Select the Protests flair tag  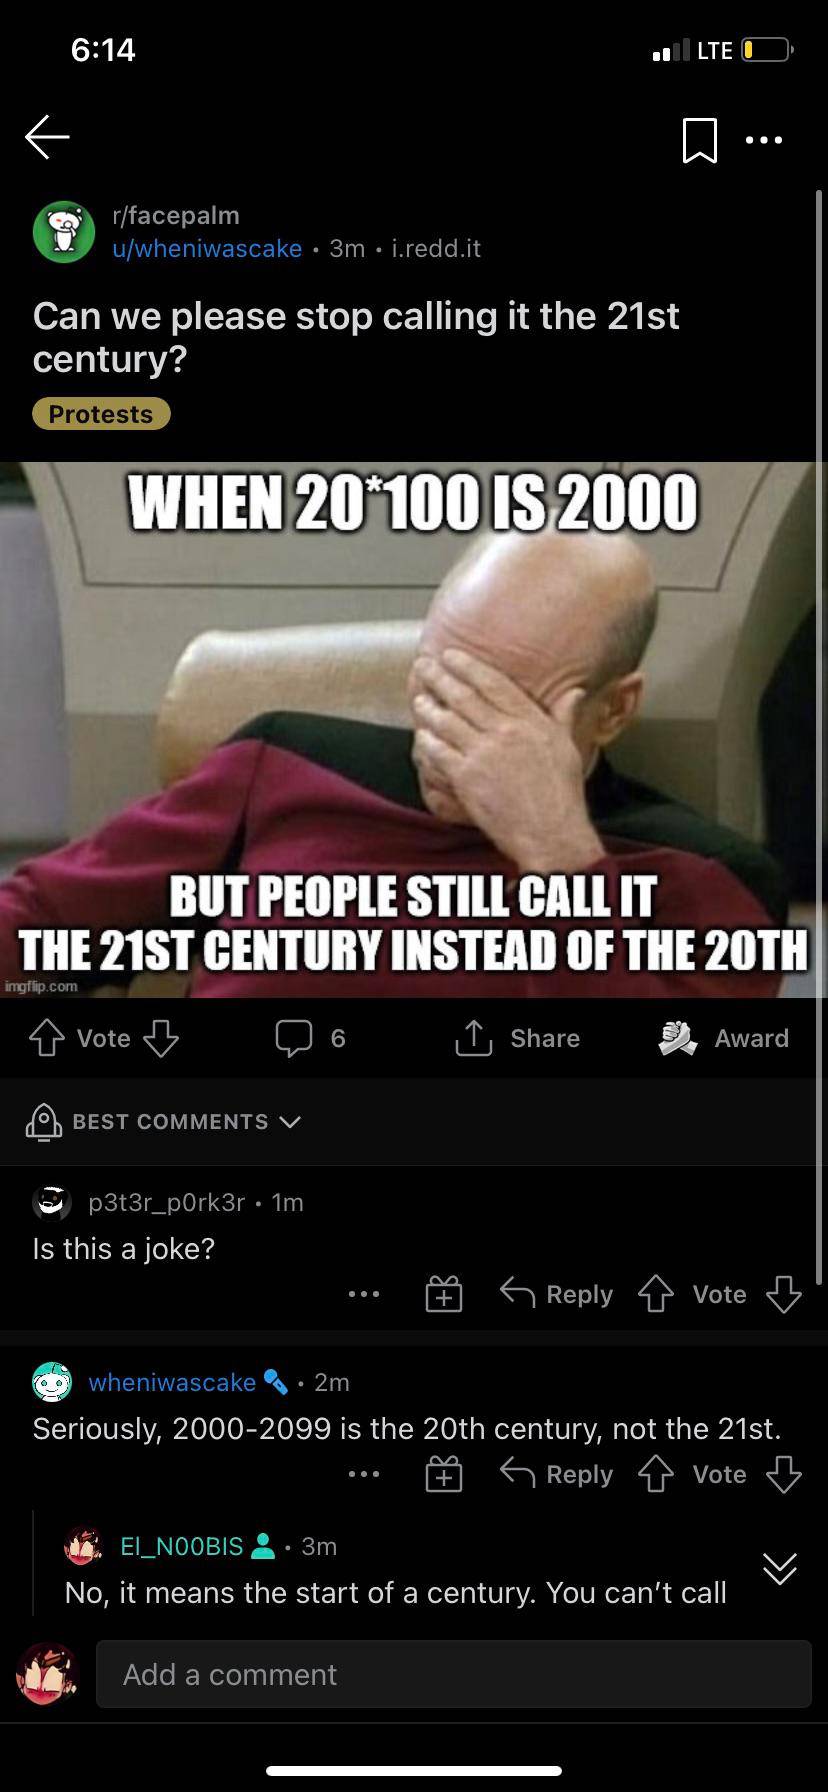(101, 414)
